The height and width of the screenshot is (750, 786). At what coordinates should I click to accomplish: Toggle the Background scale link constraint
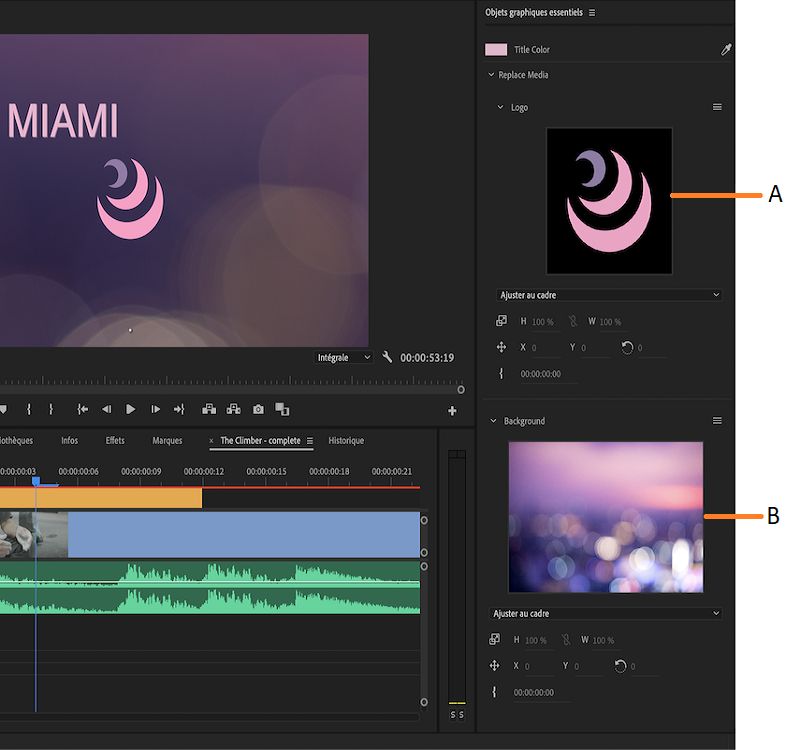[566, 639]
